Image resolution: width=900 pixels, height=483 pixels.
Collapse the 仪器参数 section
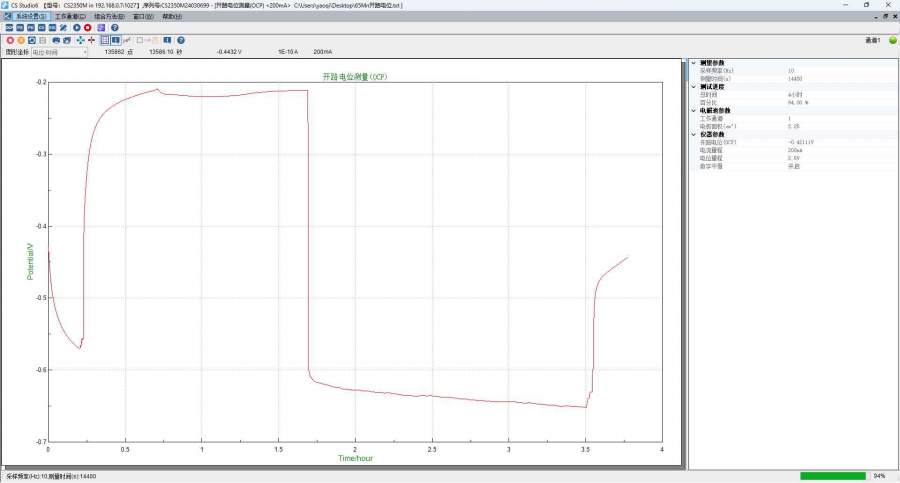(x=694, y=133)
